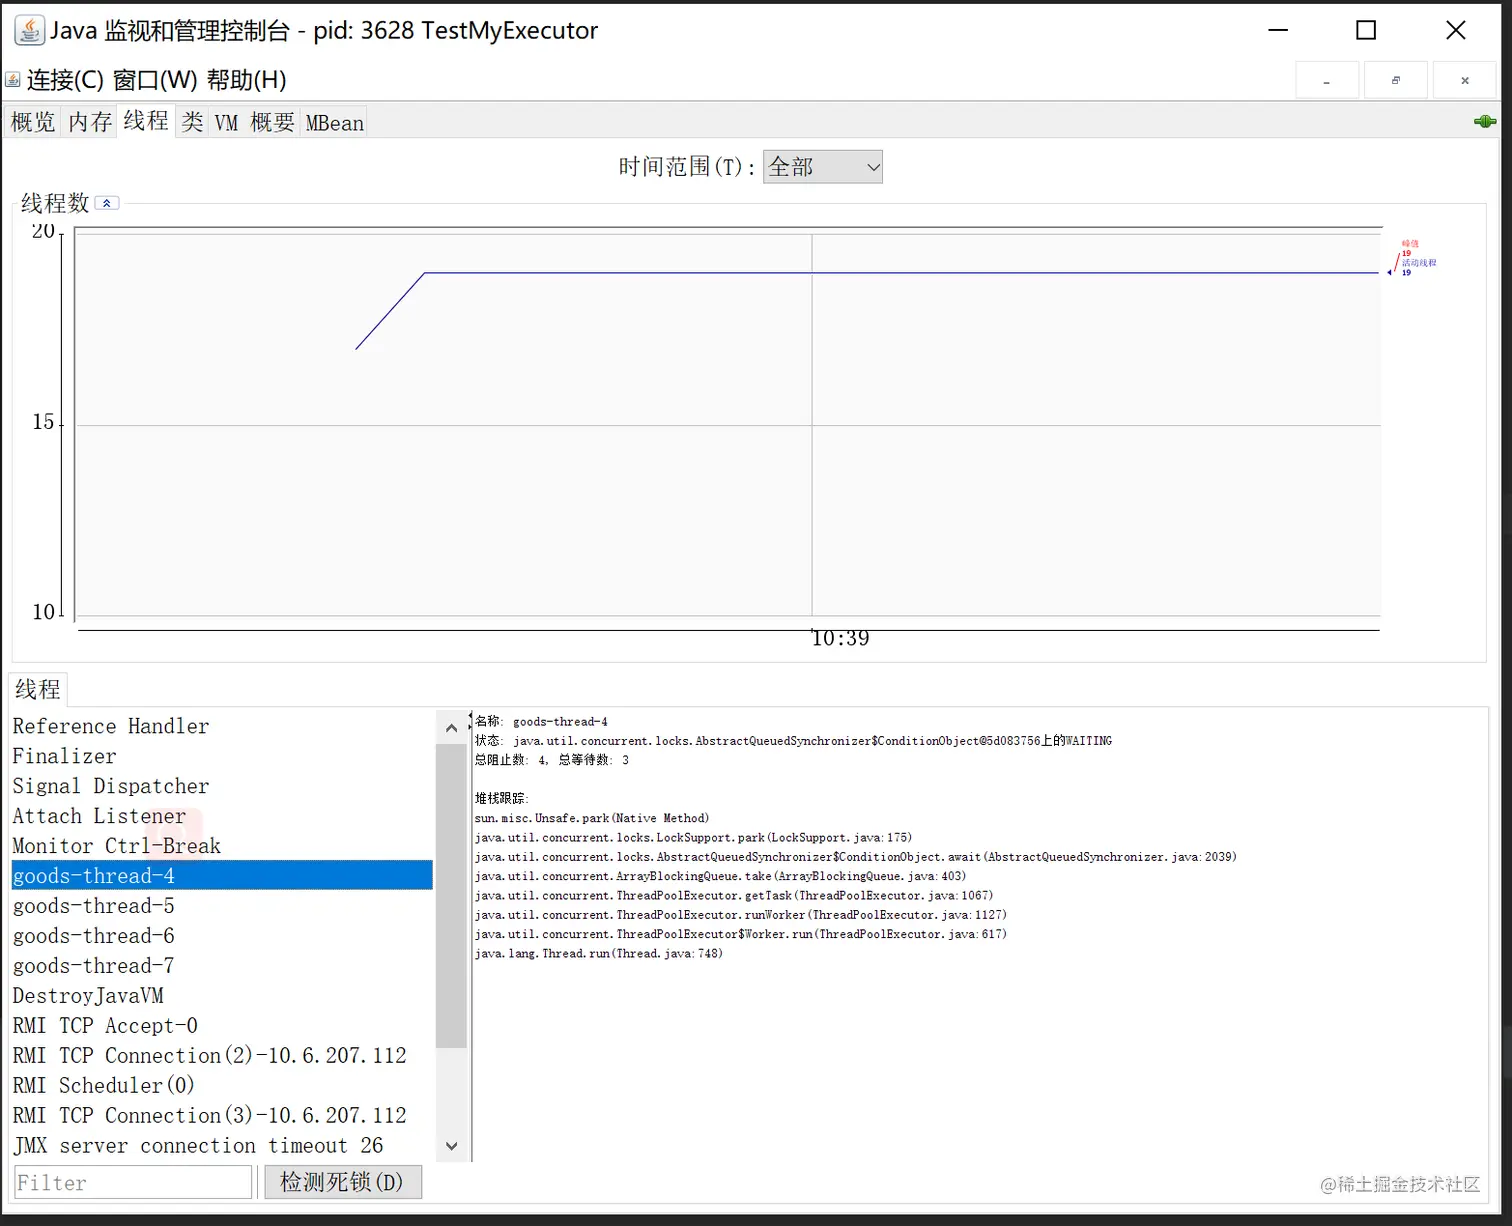Click the thread list scroll-down arrow
Image resolution: width=1512 pixels, height=1226 pixels.
tap(451, 1146)
